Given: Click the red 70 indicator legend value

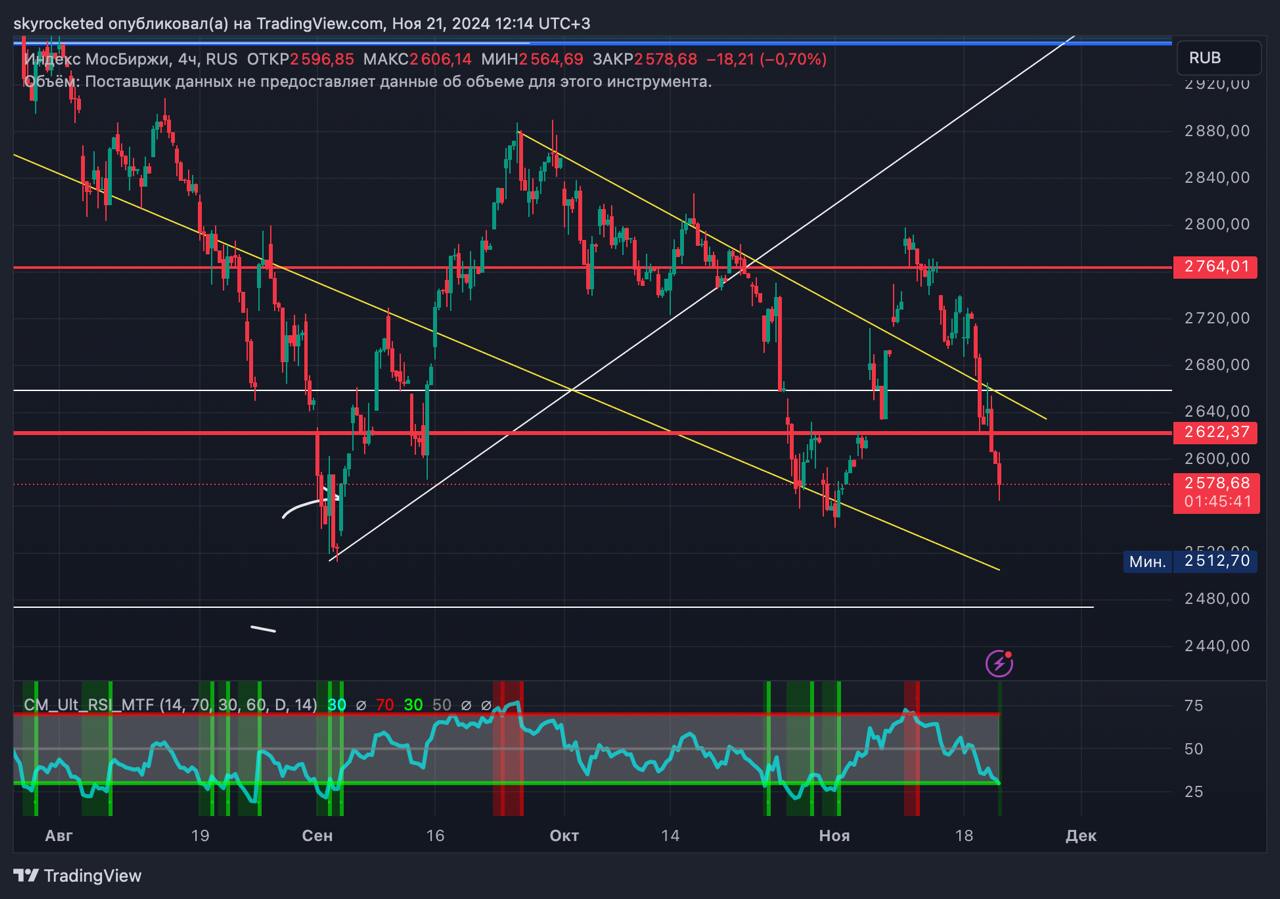Looking at the screenshot, I should [384, 705].
